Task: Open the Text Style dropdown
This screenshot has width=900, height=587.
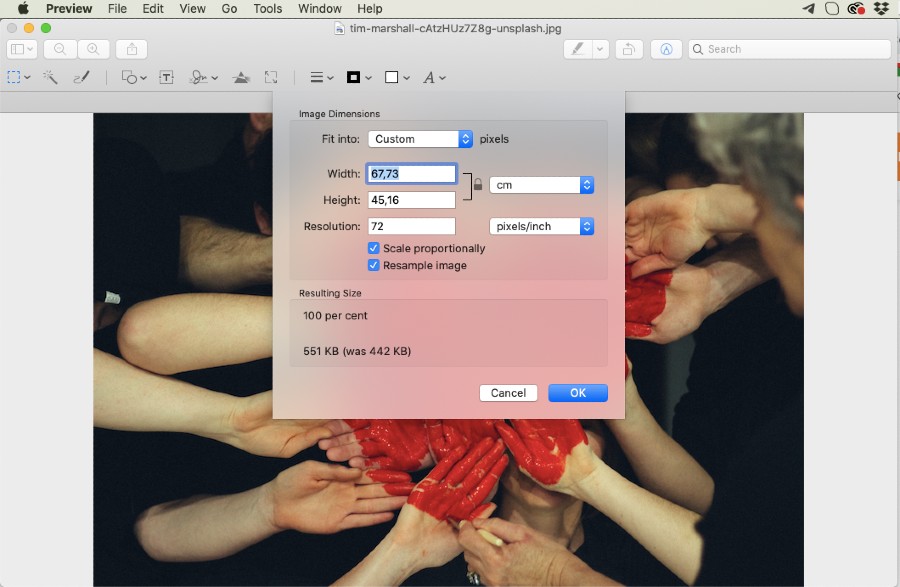Action: coord(435,77)
